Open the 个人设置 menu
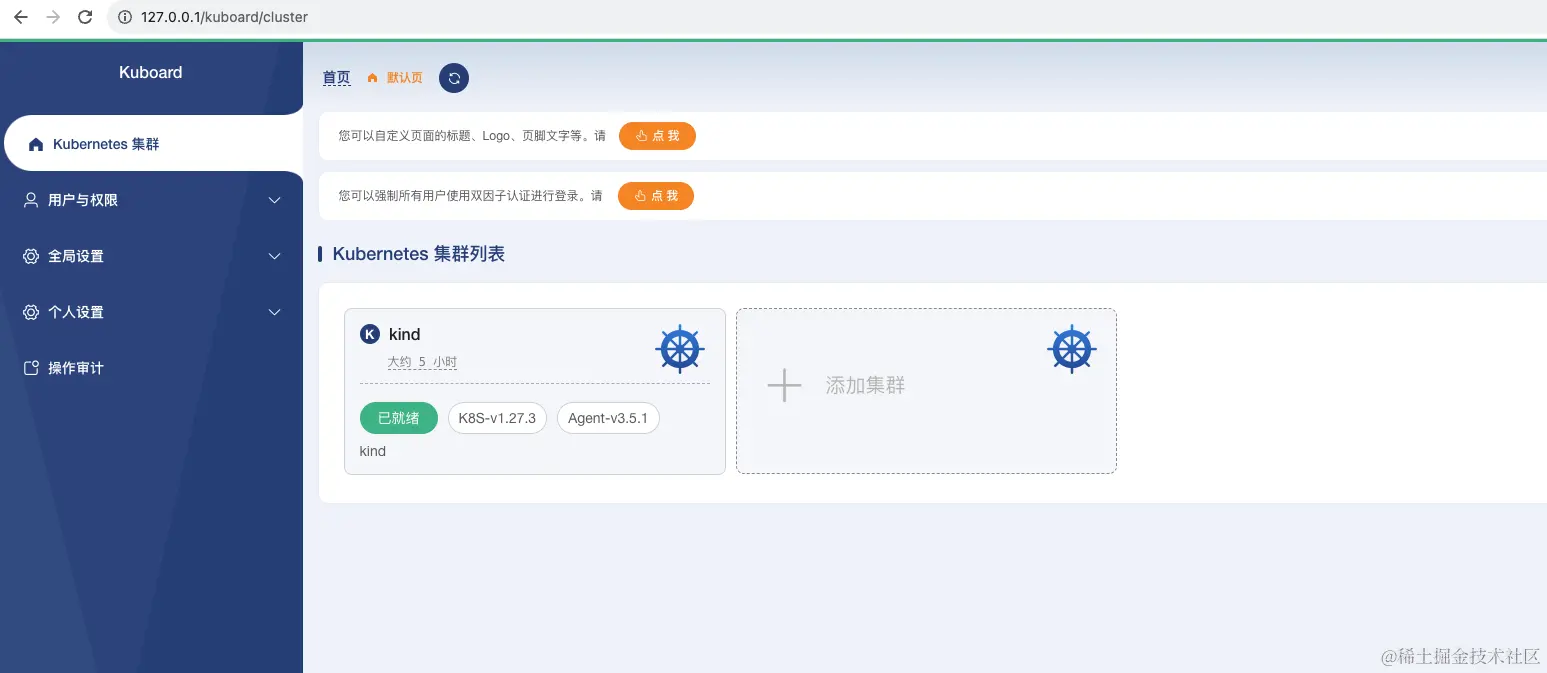 pyautogui.click(x=152, y=312)
